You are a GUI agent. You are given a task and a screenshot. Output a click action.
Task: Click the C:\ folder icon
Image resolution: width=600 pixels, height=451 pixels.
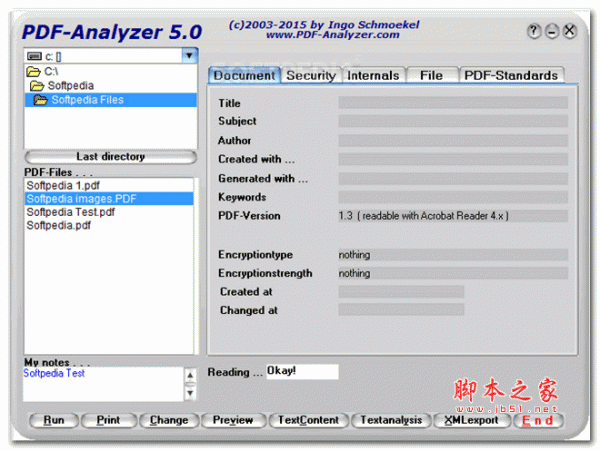(33, 71)
